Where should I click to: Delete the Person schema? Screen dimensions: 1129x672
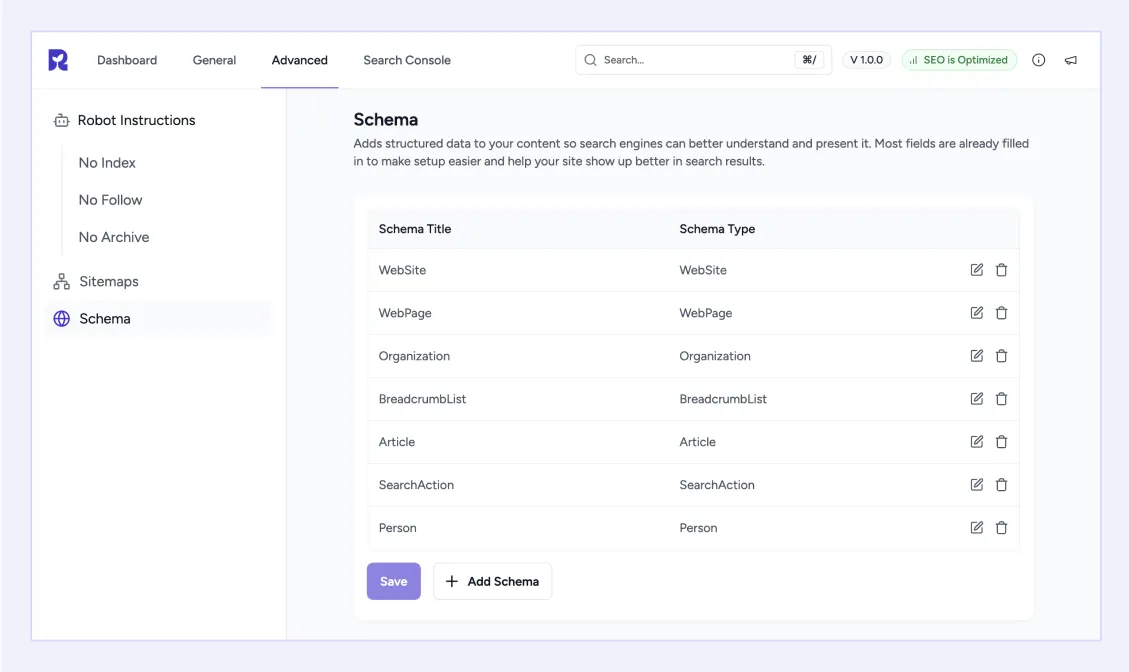pyautogui.click(x=1001, y=528)
